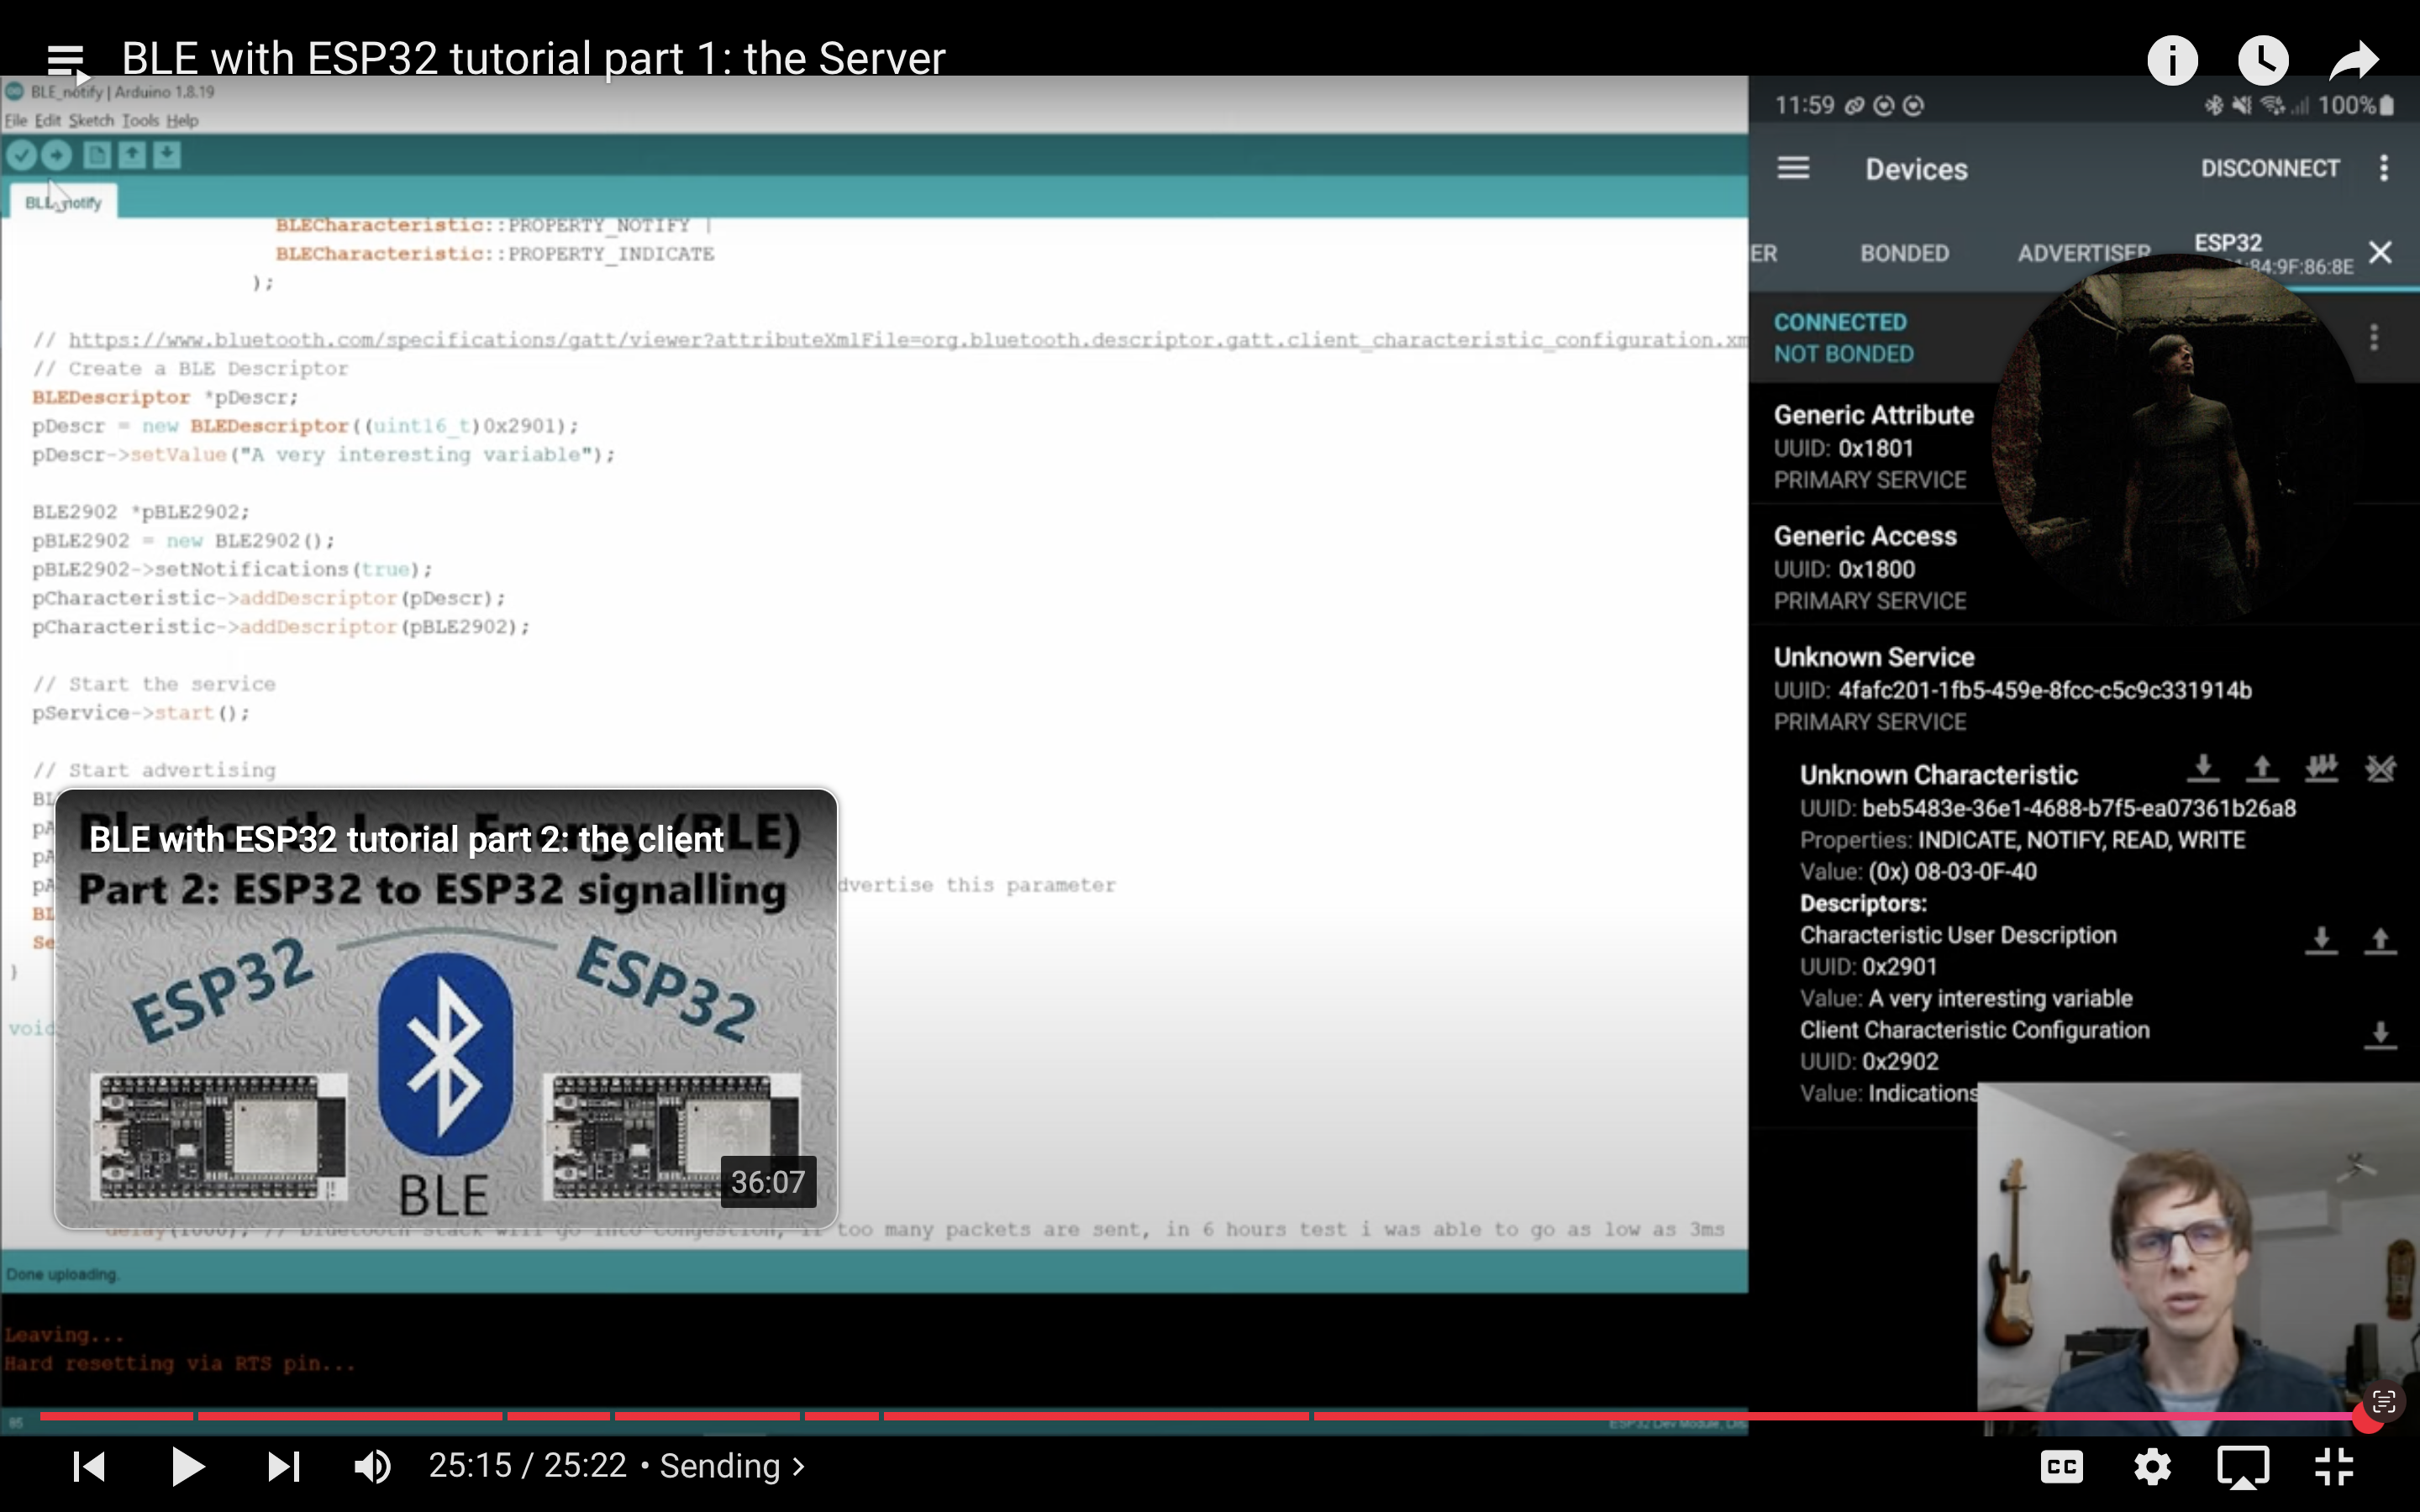
Task: Exit full screen mode
Action: click(x=2334, y=1467)
